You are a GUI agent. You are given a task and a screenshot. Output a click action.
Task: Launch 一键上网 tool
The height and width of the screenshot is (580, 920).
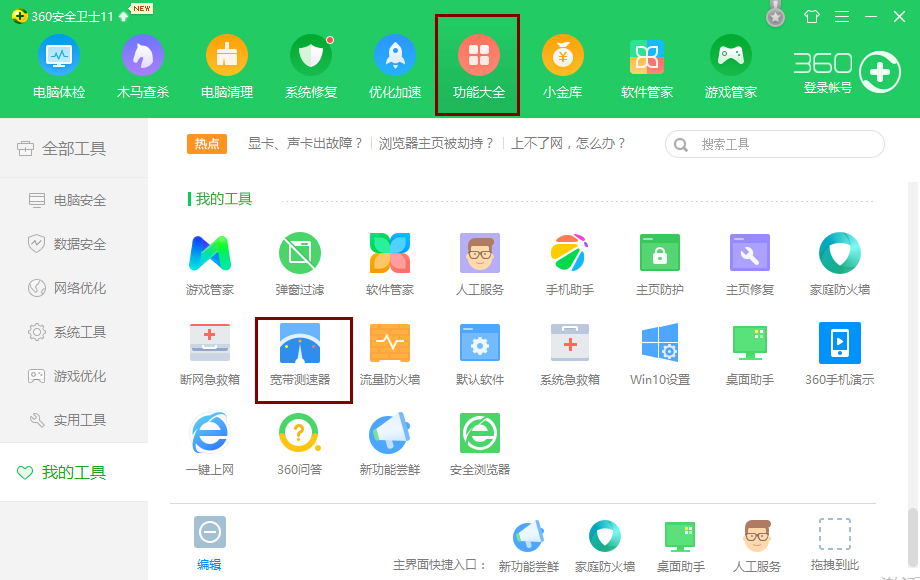pos(209,444)
